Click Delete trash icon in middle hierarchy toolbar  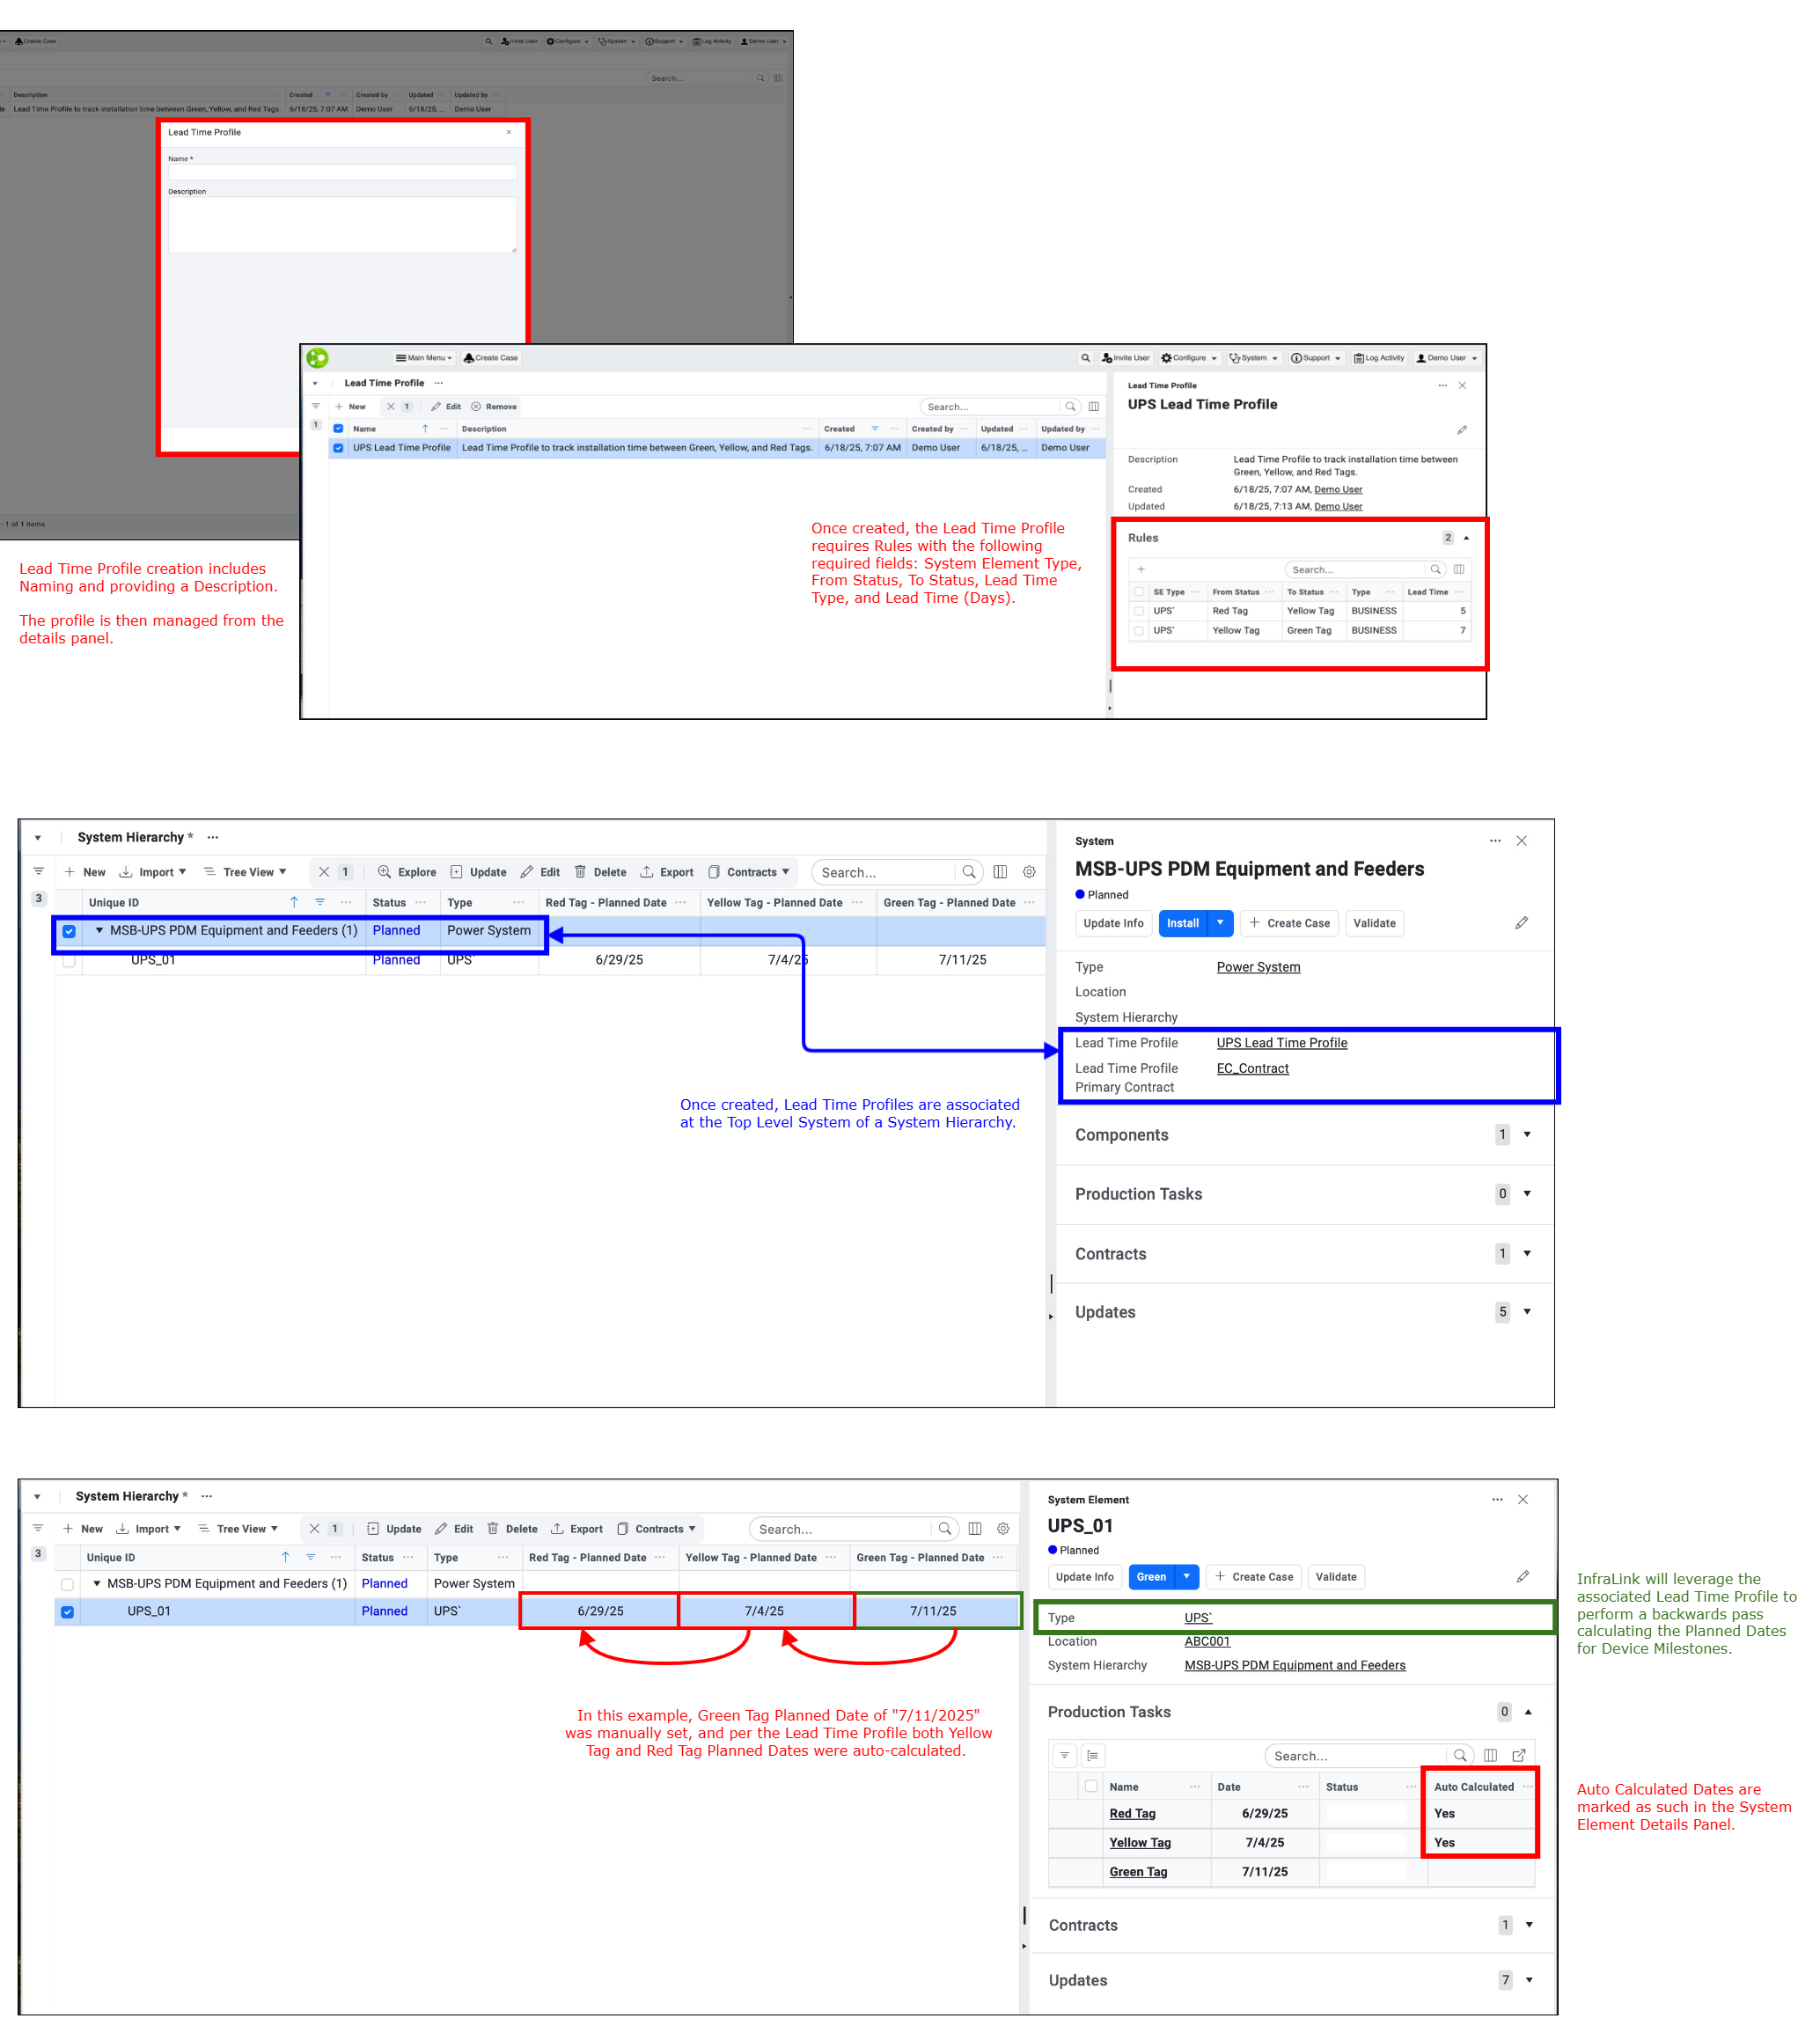(x=580, y=871)
